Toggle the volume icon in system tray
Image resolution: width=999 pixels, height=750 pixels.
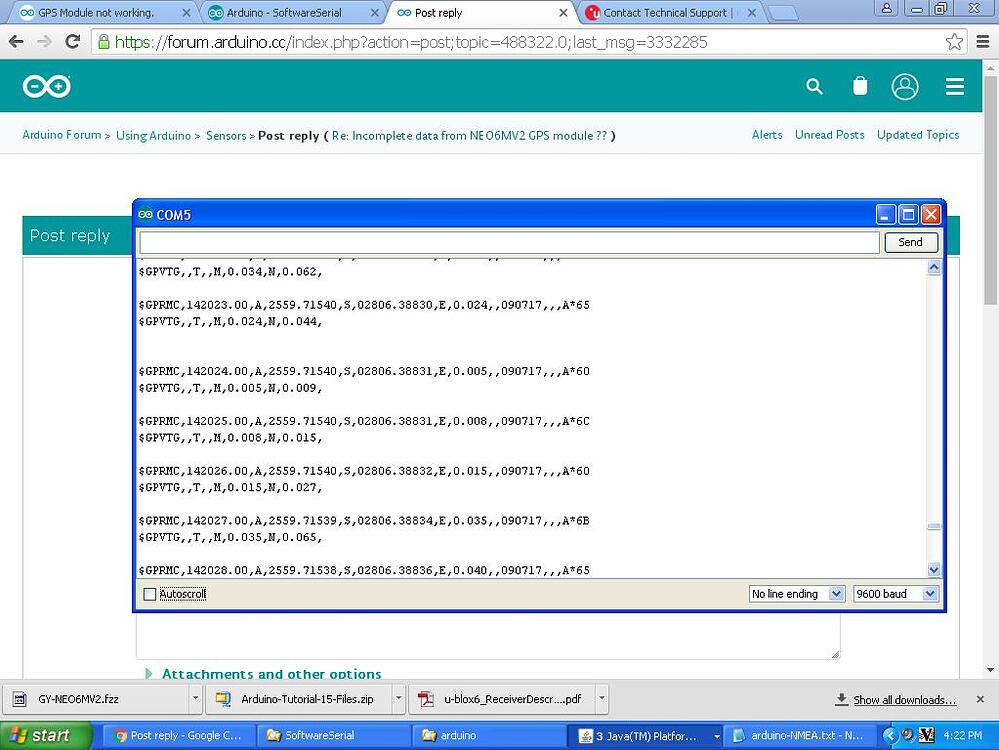(x=908, y=736)
